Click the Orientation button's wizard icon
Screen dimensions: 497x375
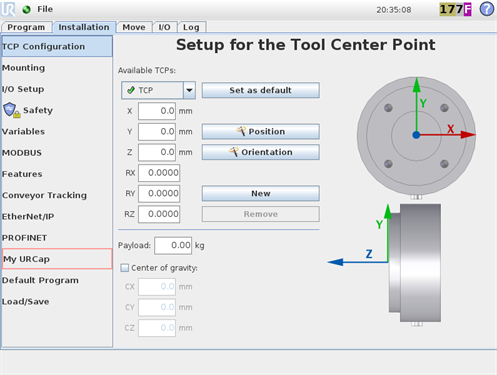point(234,152)
